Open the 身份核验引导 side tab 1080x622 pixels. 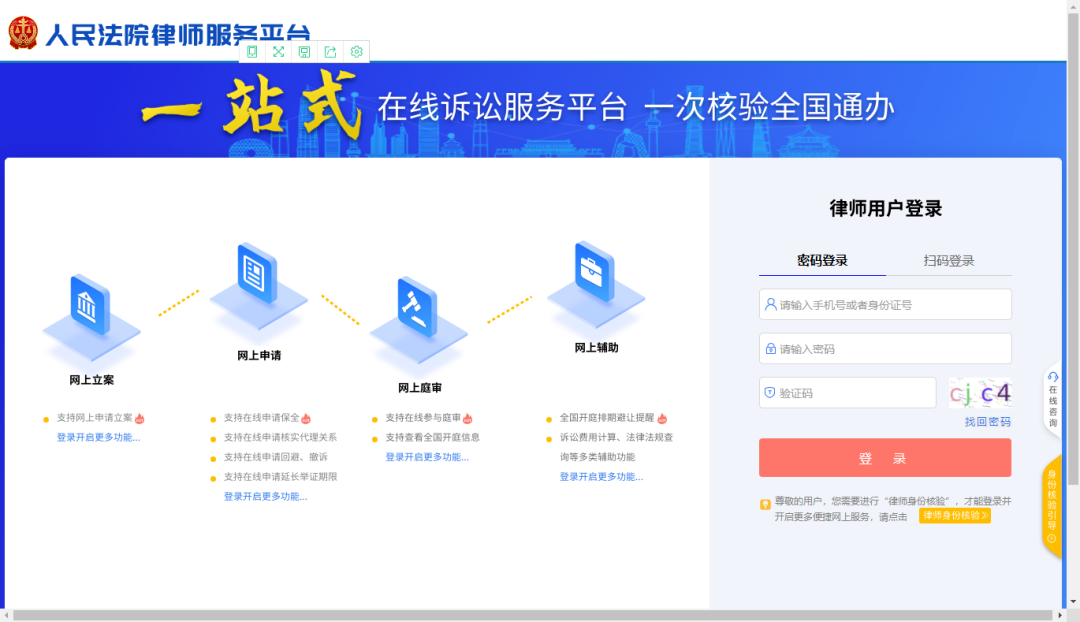pyautogui.click(x=1052, y=506)
